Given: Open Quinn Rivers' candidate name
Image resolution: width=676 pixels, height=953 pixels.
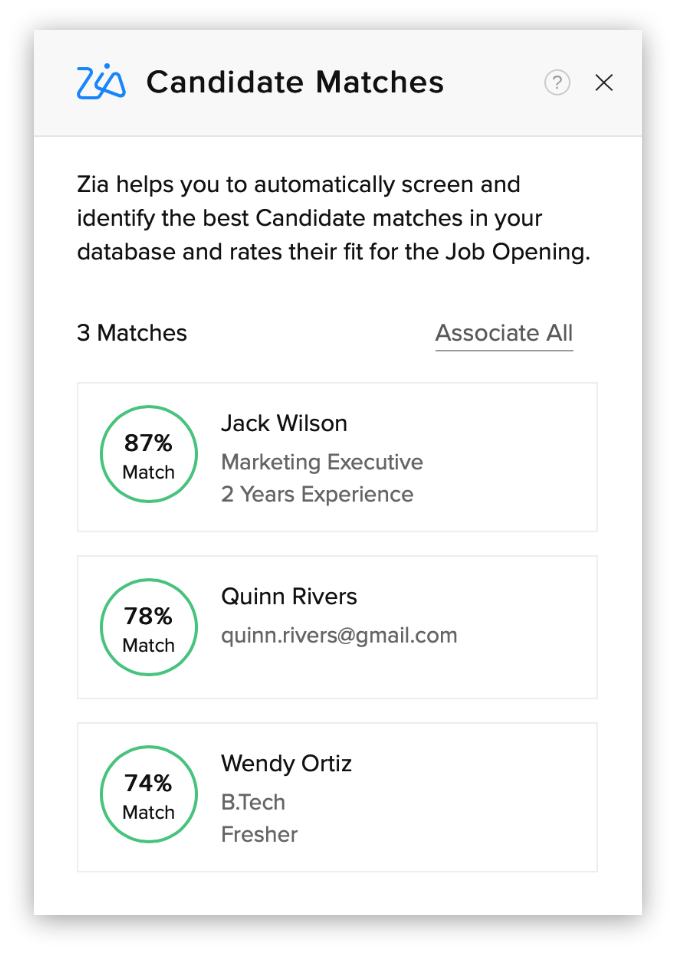Looking at the screenshot, I should pos(289,596).
